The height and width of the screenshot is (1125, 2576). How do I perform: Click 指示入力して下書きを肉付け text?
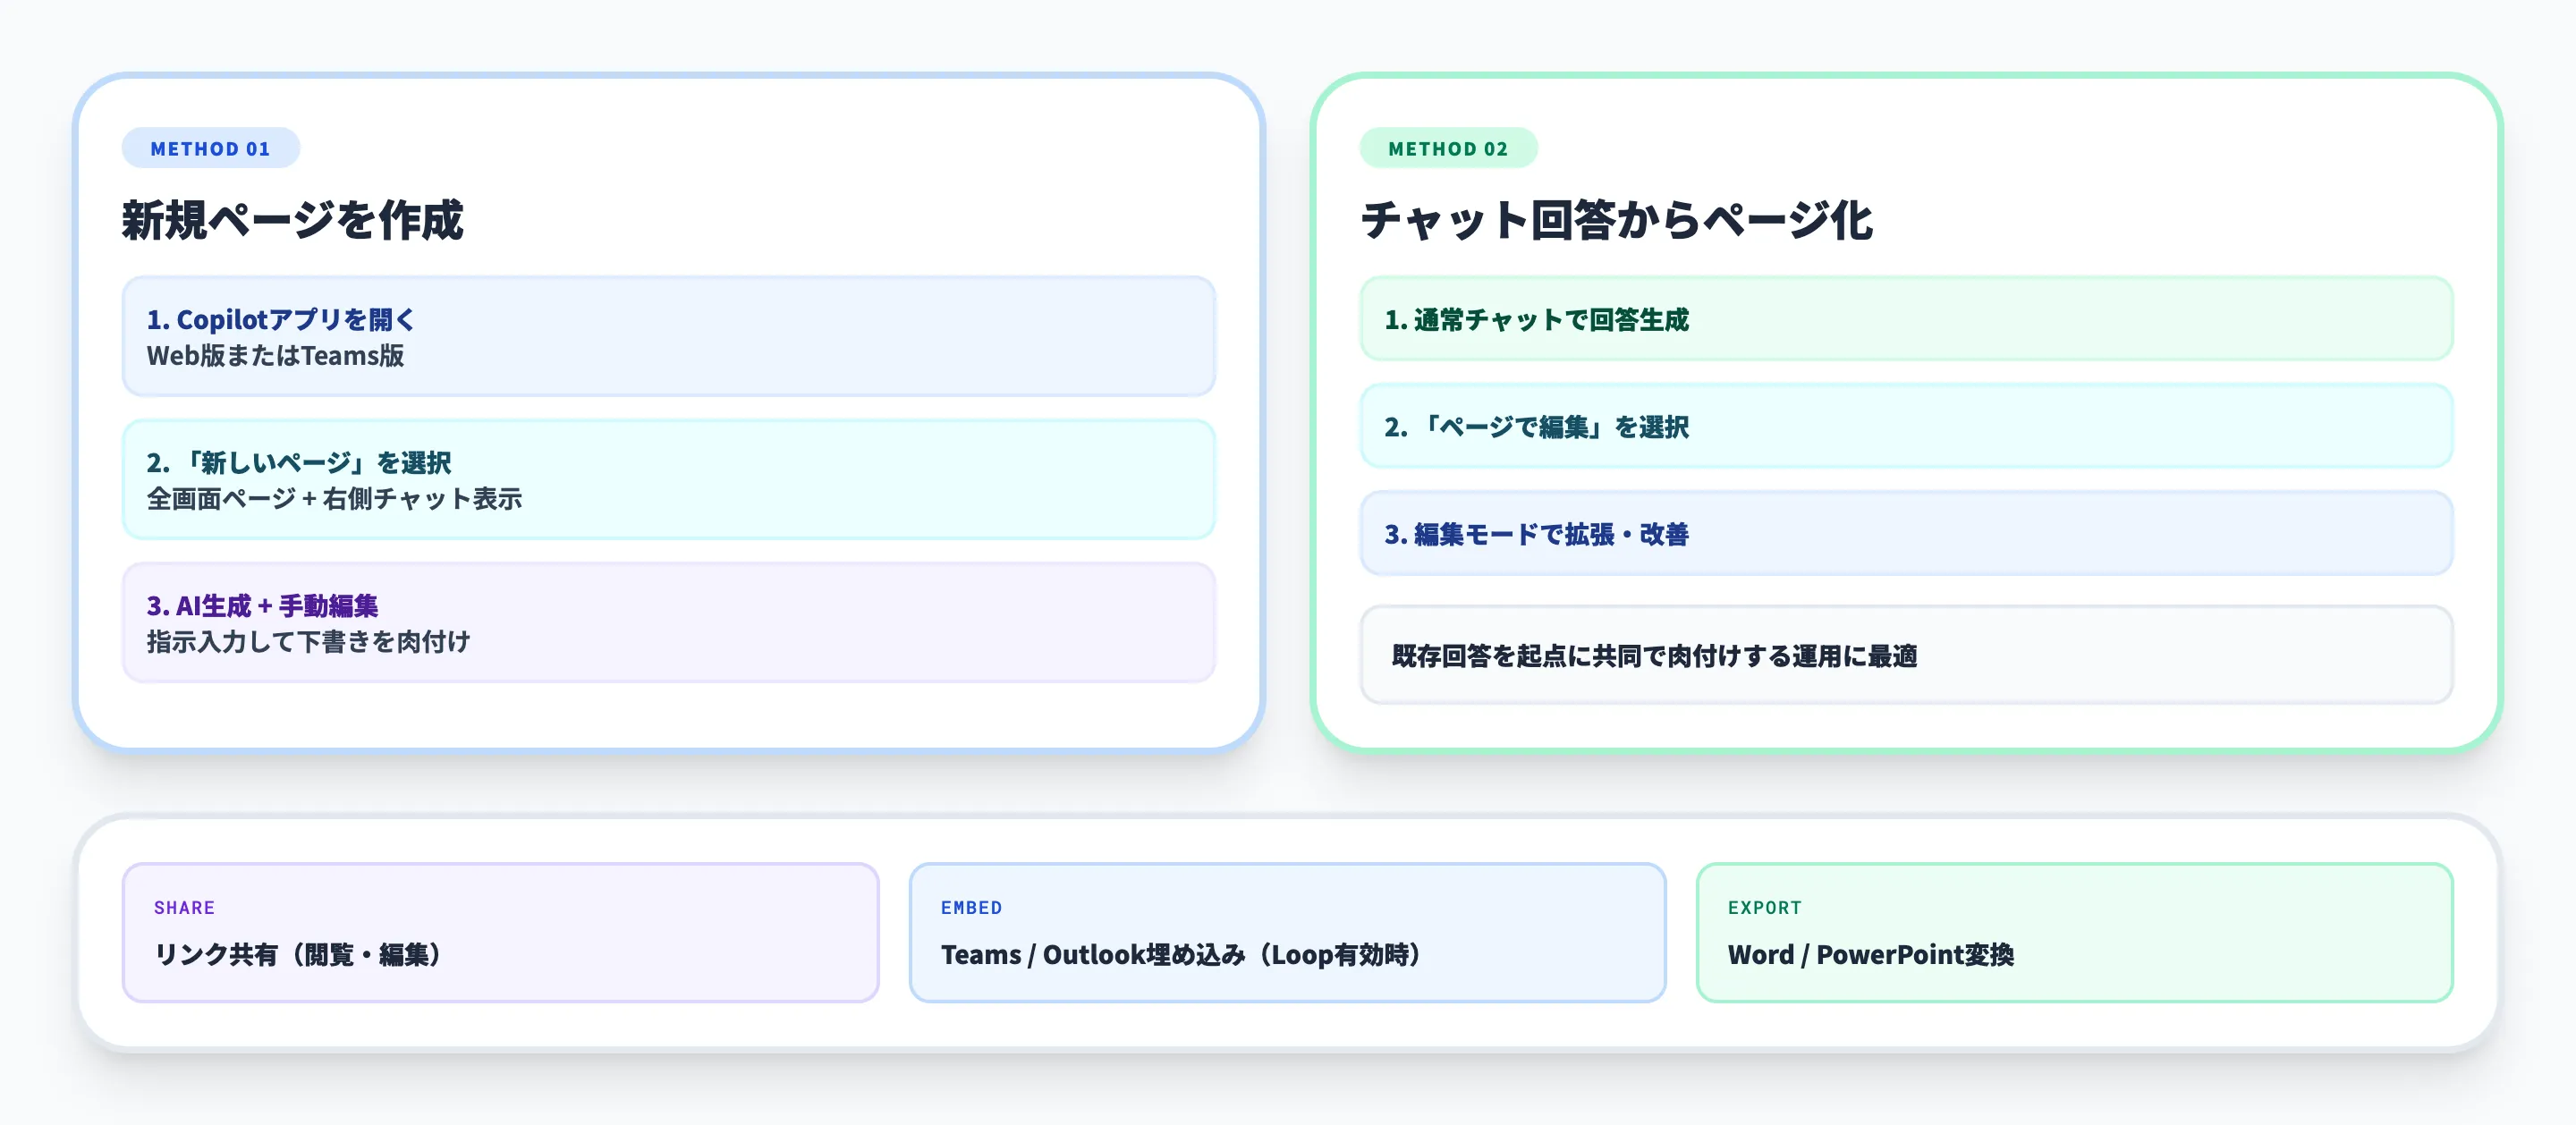point(309,641)
